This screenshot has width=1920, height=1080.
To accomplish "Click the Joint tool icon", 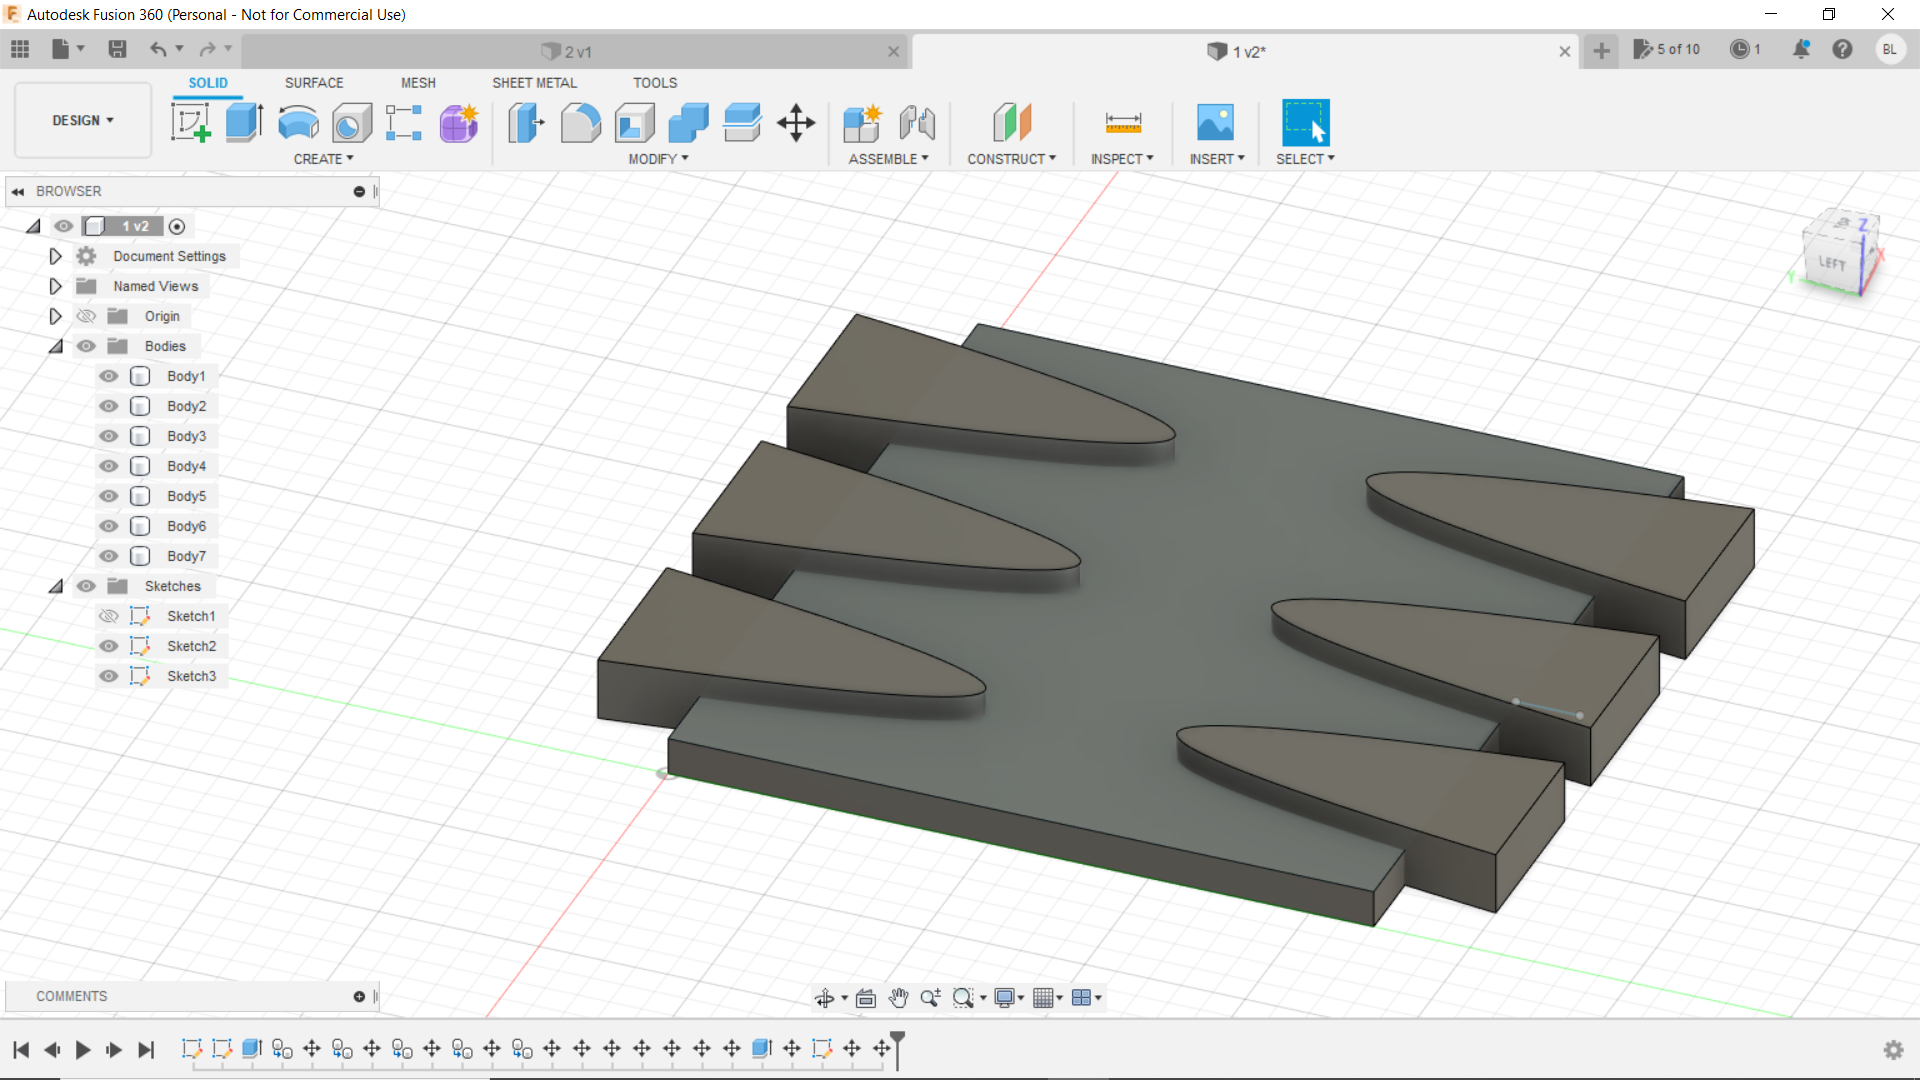I will pos(916,123).
